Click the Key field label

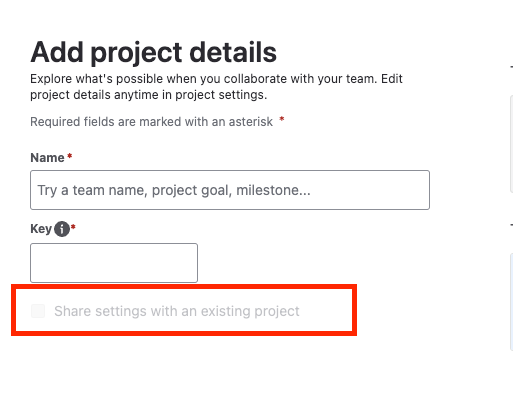pos(41,229)
